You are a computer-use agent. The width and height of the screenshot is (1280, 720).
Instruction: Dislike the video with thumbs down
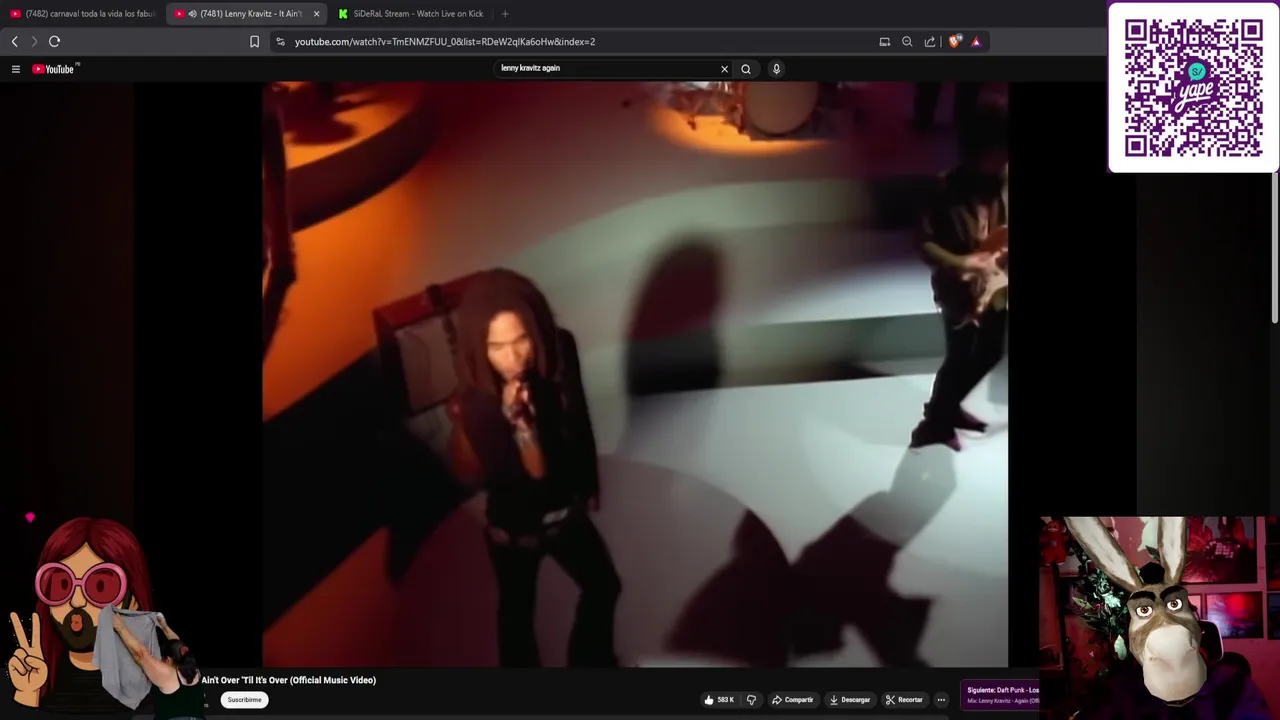coord(751,700)
